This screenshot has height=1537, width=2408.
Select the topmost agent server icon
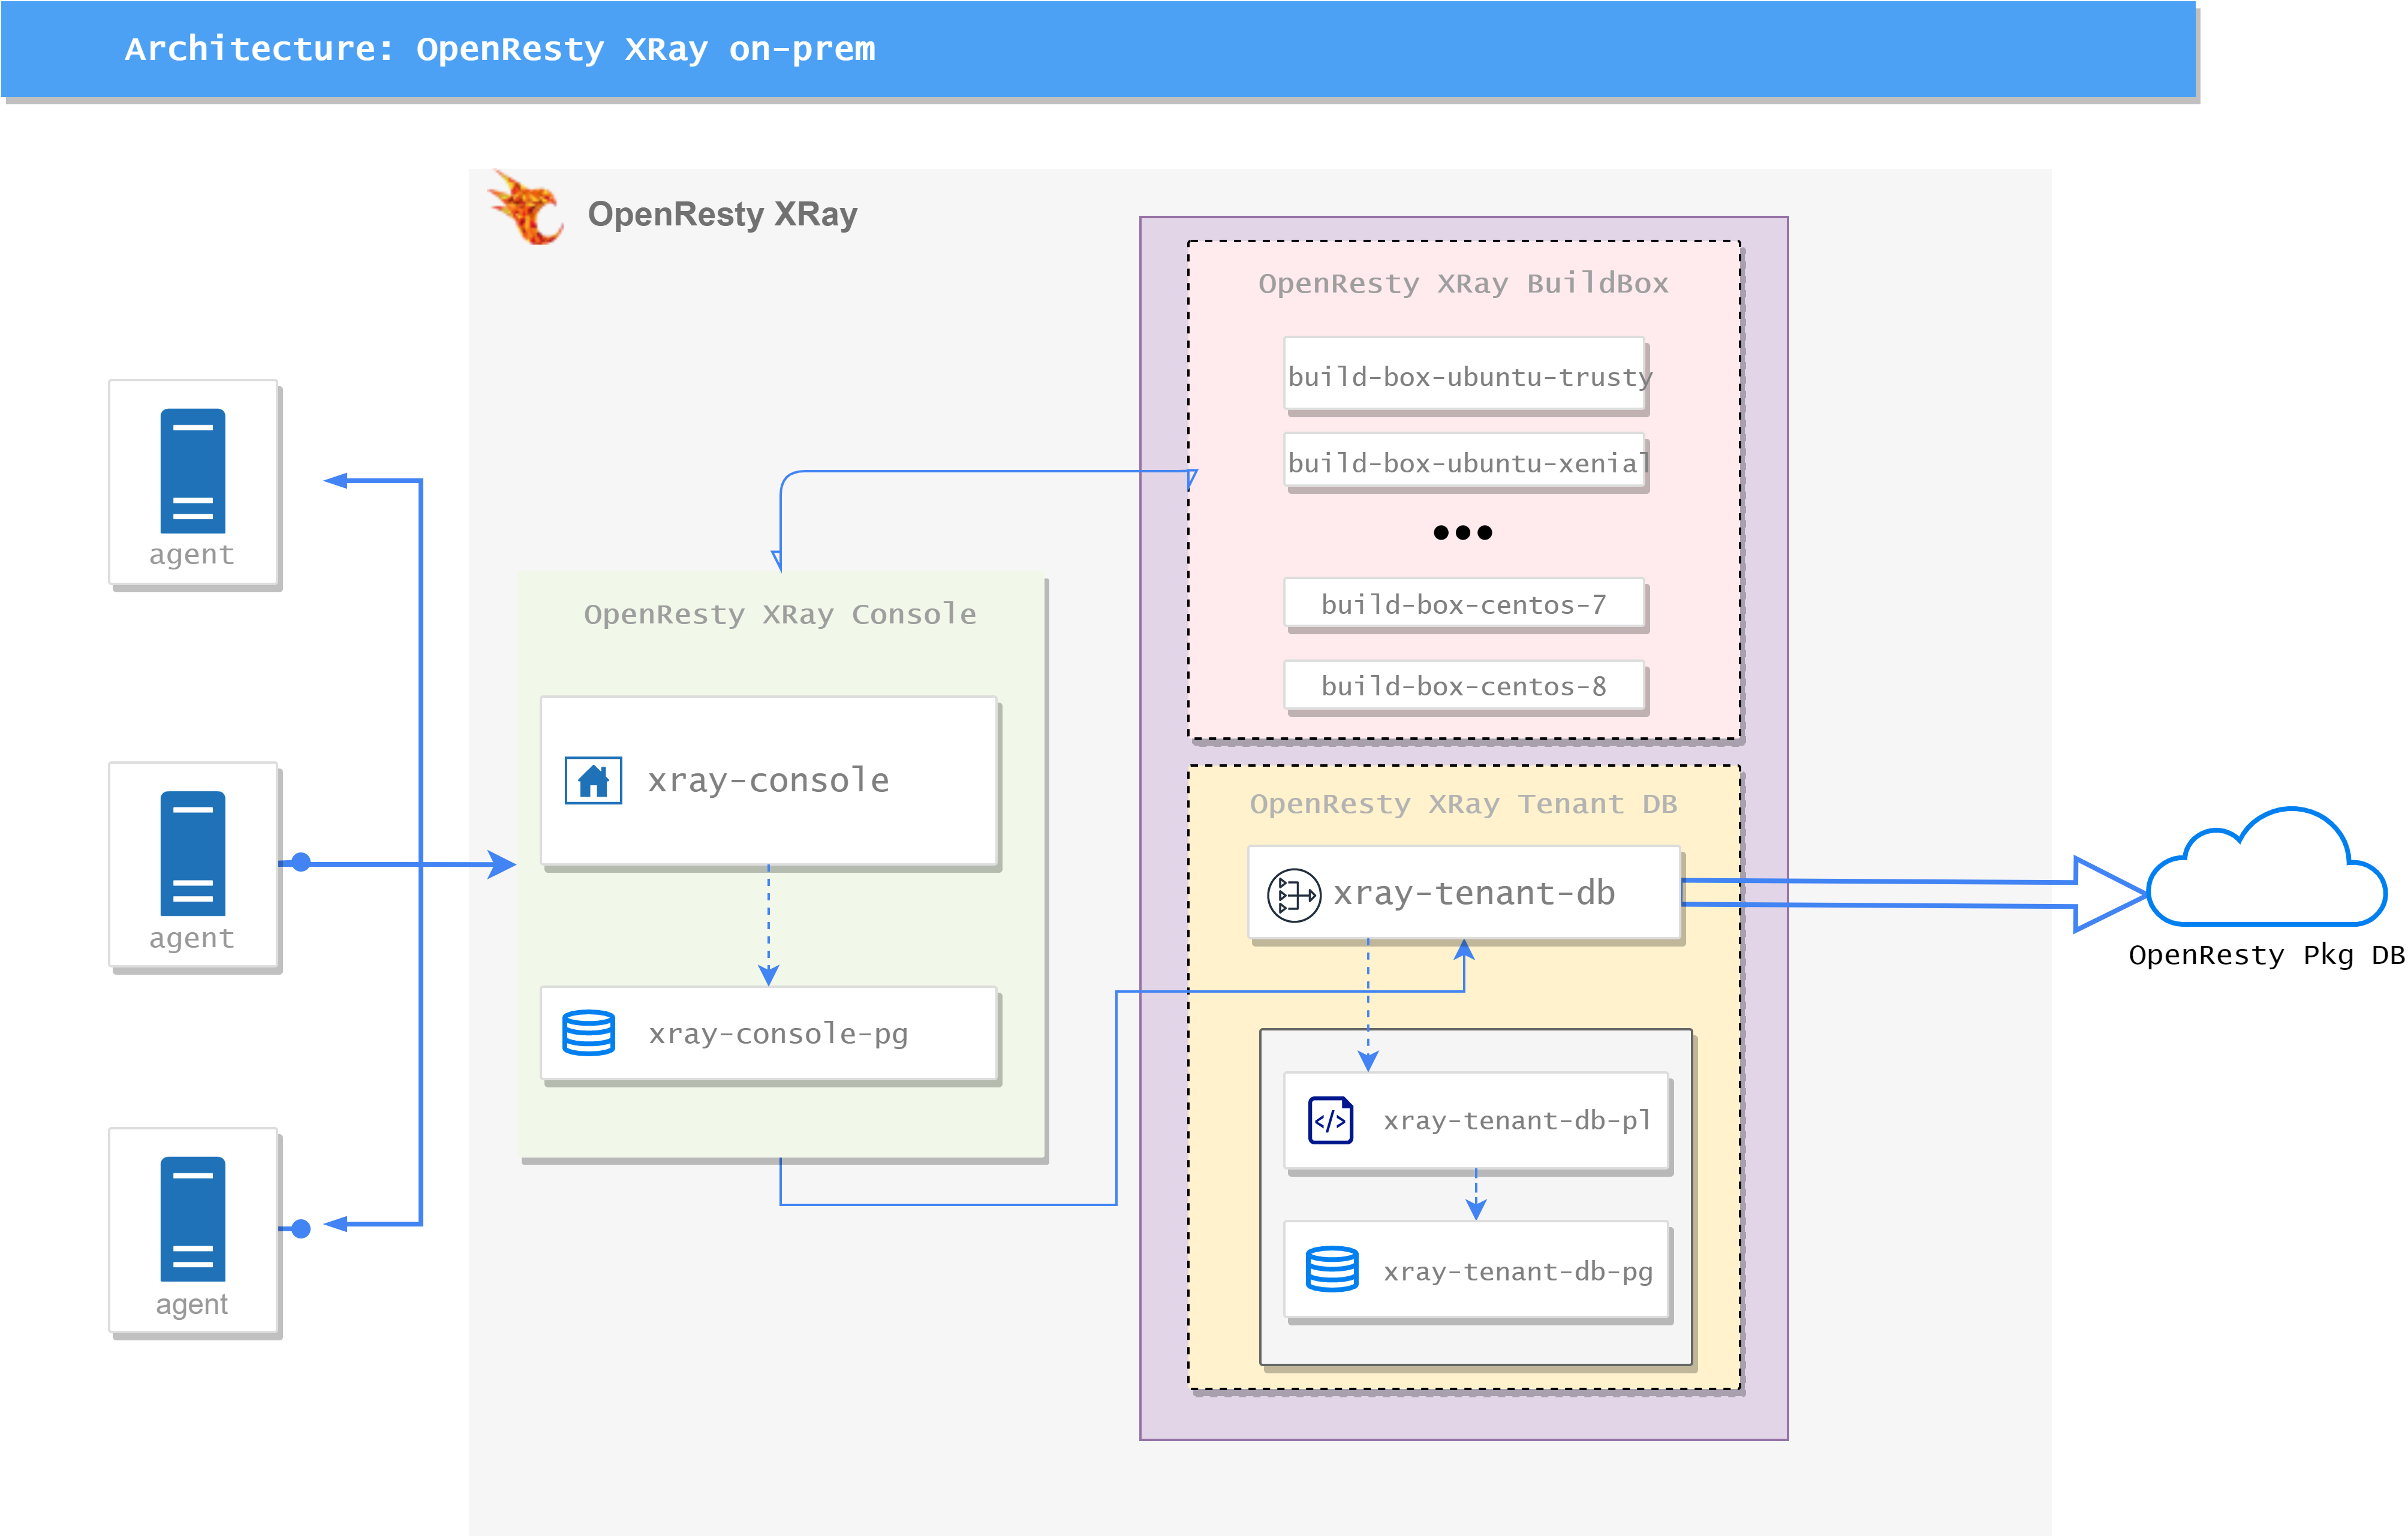tap(193, 470)
